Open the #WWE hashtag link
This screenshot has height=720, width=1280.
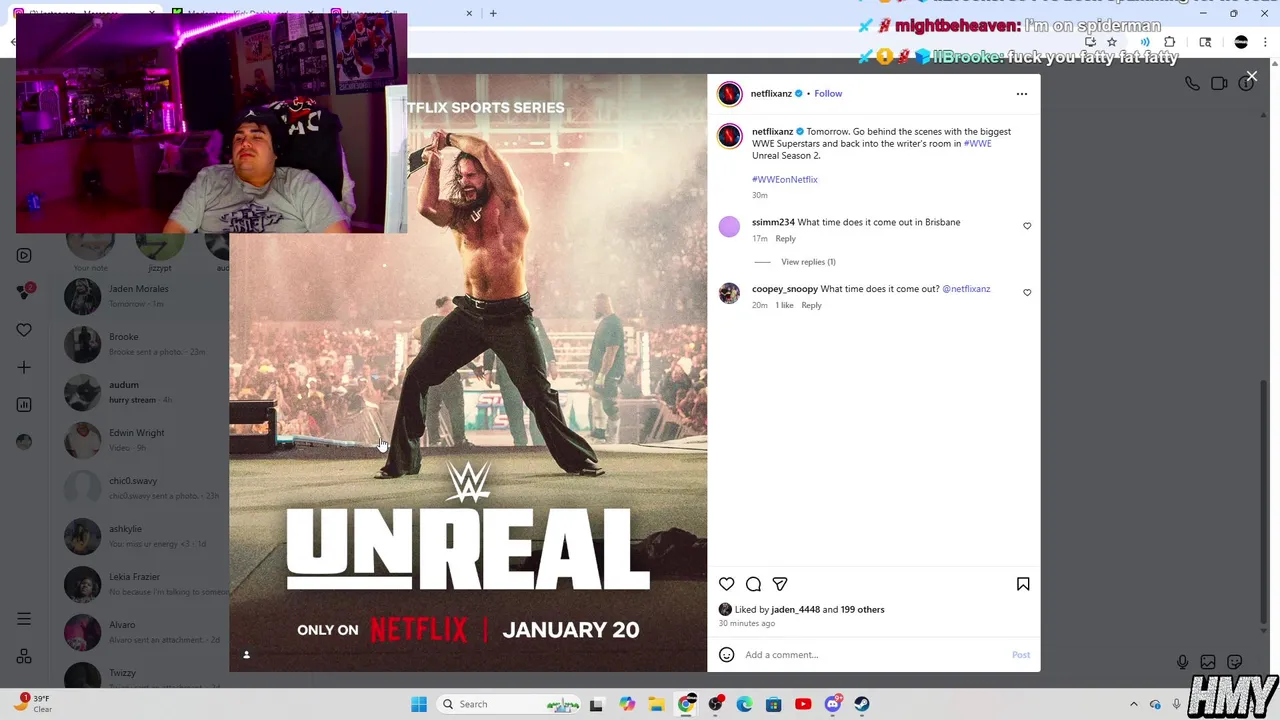978,144
